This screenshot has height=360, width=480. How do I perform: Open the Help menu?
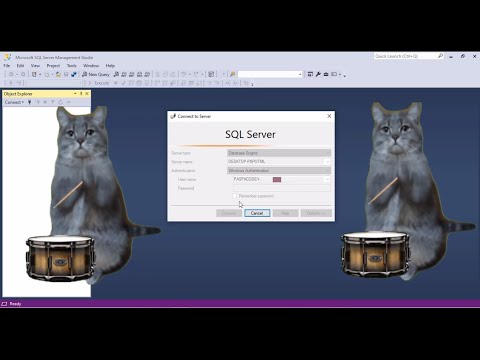click(x=110, y=66)
